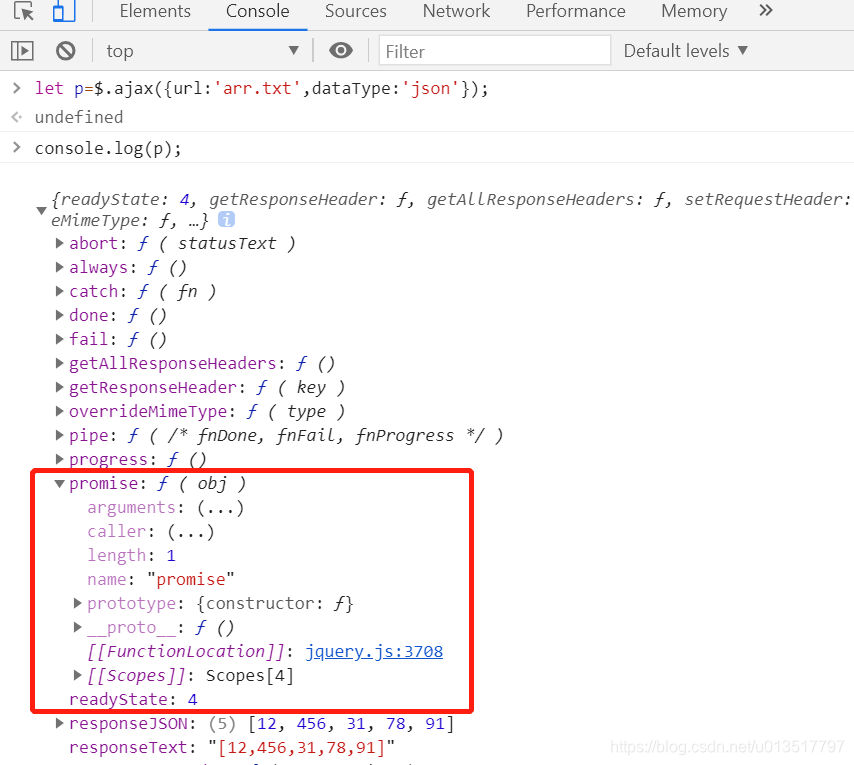Image resolution: width=854 pixels, height=765 pixels.
Task: Click the blue info icon beside the object
Action: click(226, 219)
